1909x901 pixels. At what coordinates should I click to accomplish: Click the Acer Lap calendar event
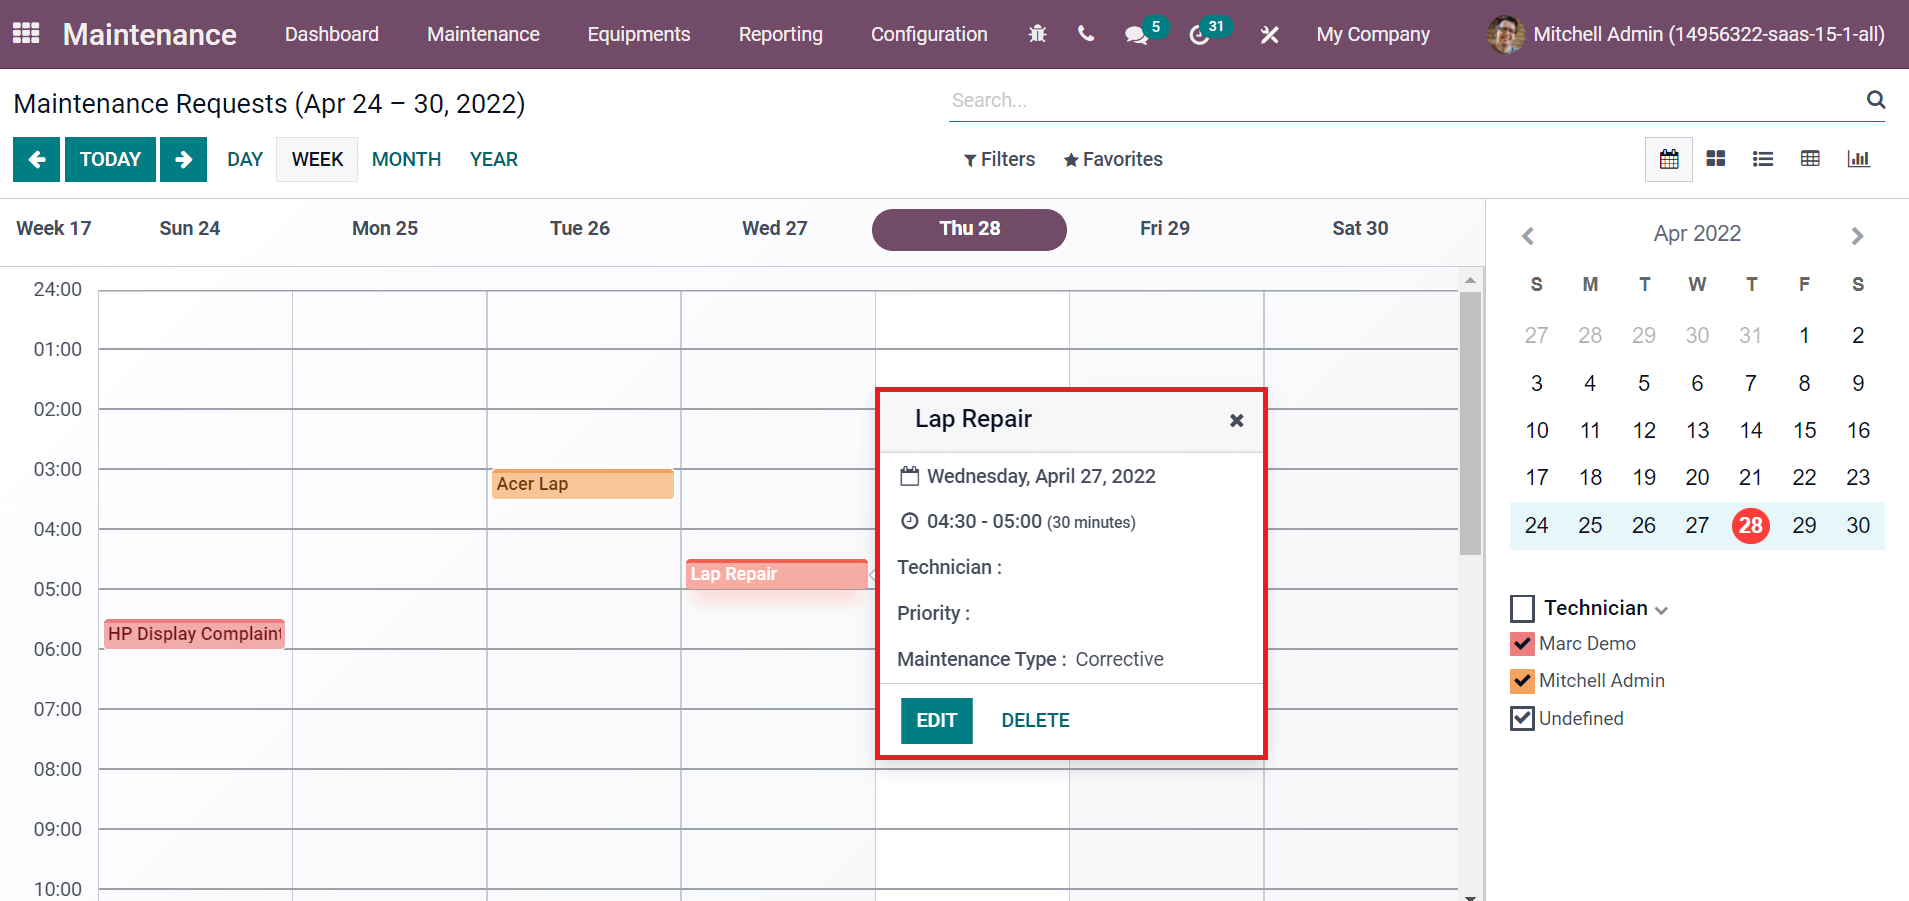click(x=582, y=484)
